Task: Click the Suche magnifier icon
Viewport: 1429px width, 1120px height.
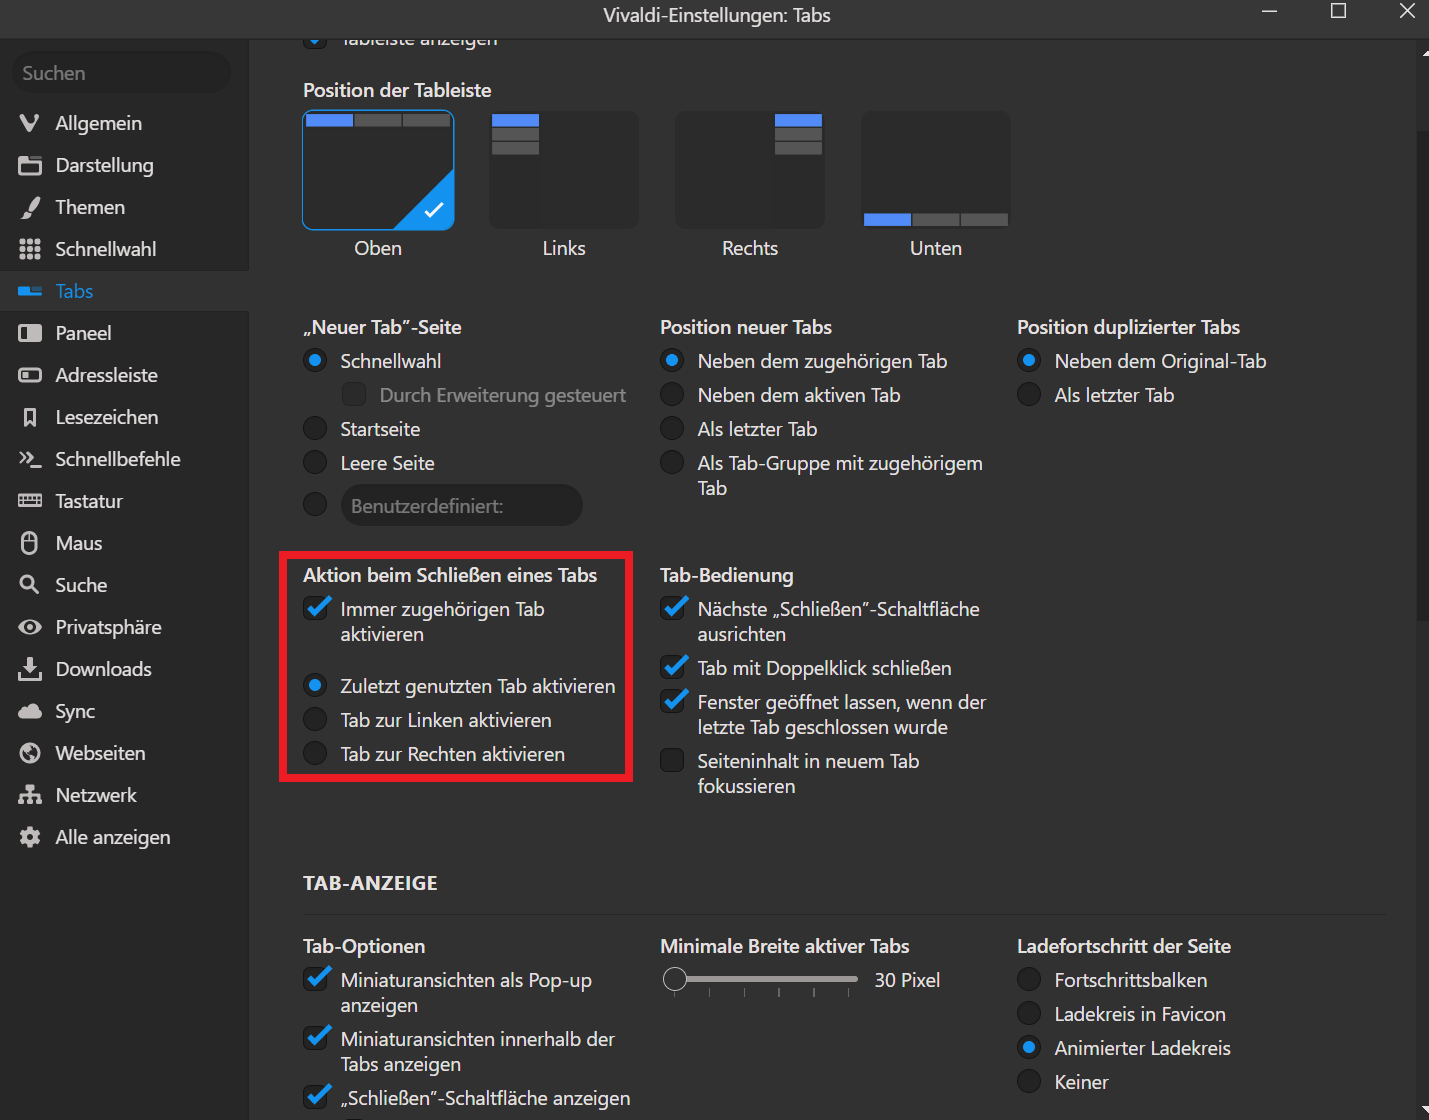Action: pyautogui.click(x=30, y=585)
